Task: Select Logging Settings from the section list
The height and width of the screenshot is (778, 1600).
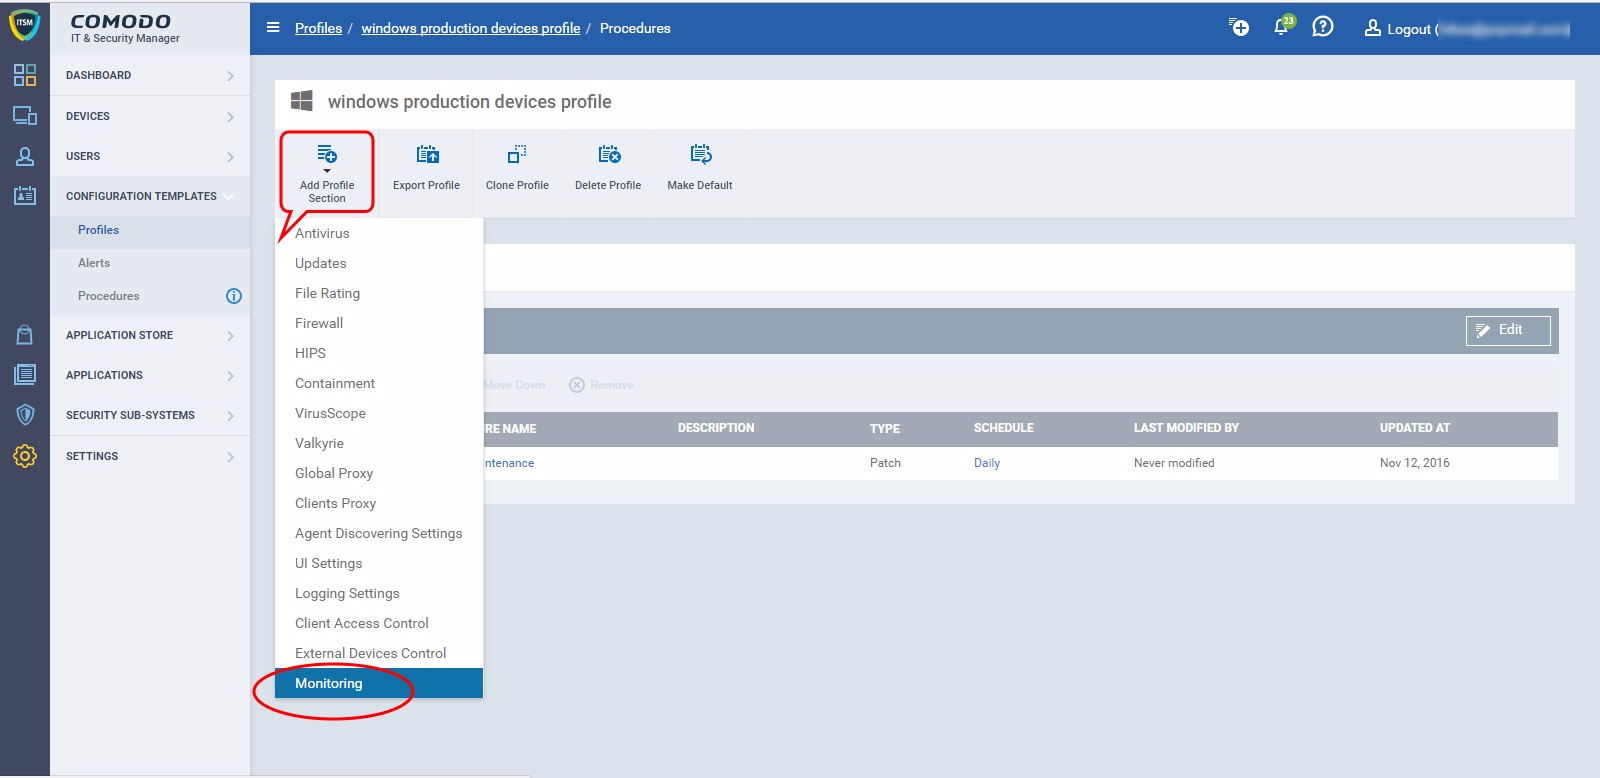Action: pos(379,593)
